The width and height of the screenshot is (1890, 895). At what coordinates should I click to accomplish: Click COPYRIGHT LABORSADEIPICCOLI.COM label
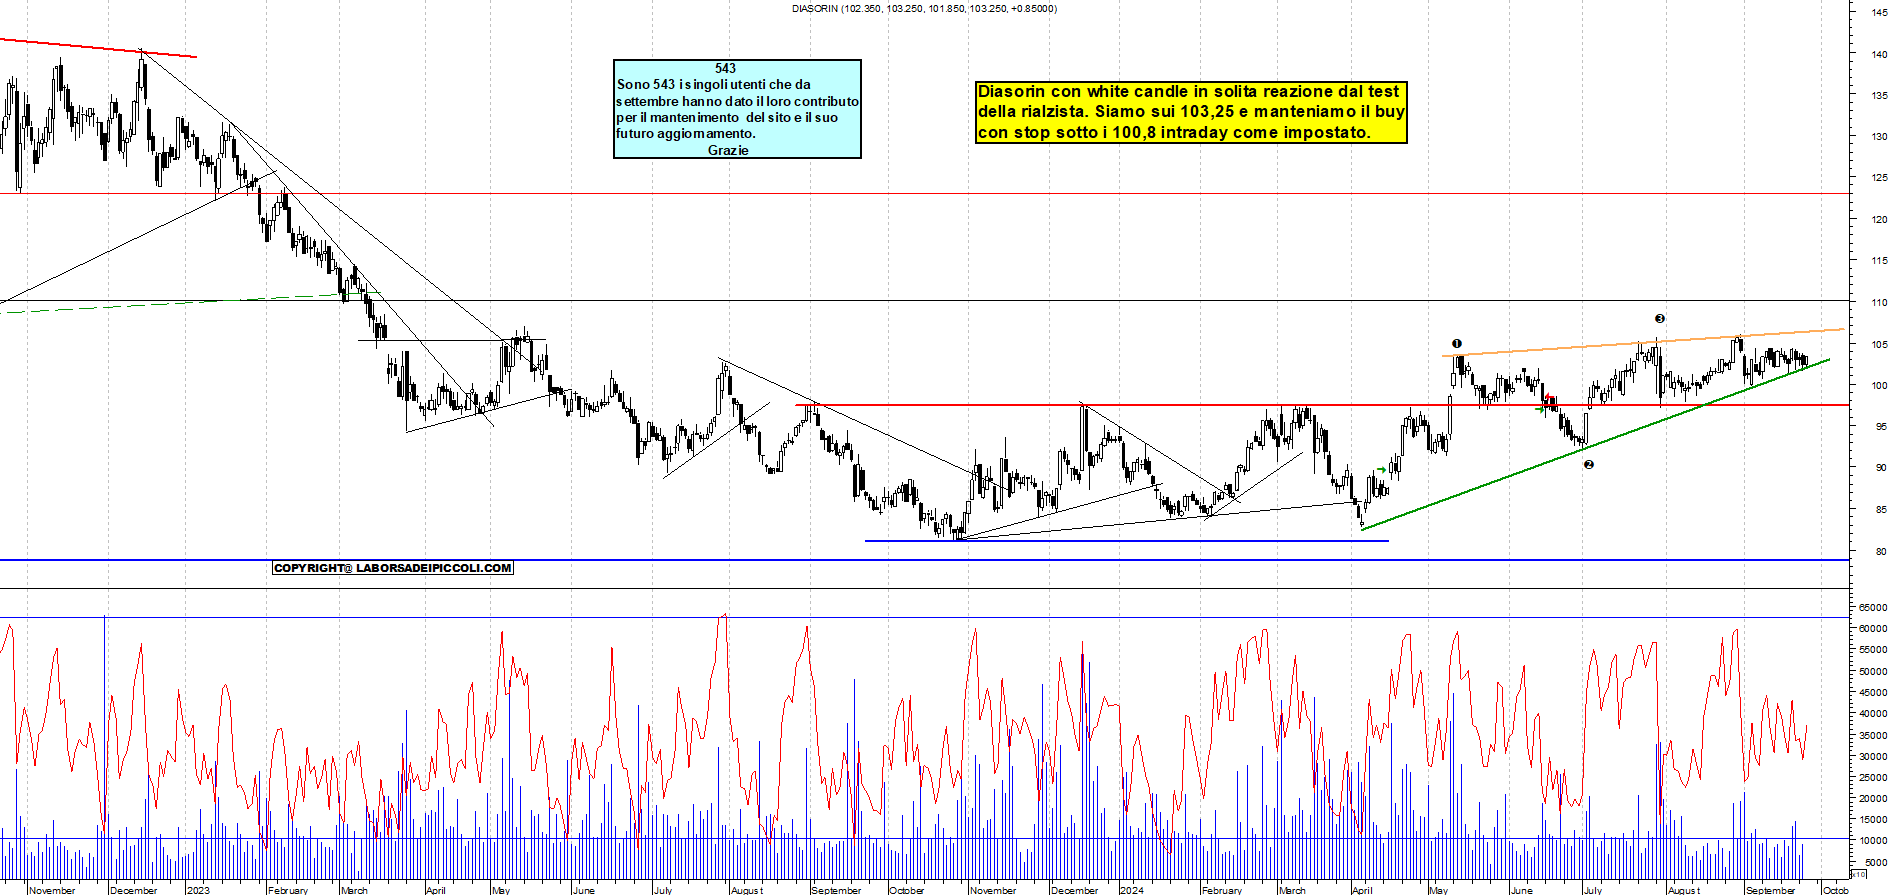point(393,568)
